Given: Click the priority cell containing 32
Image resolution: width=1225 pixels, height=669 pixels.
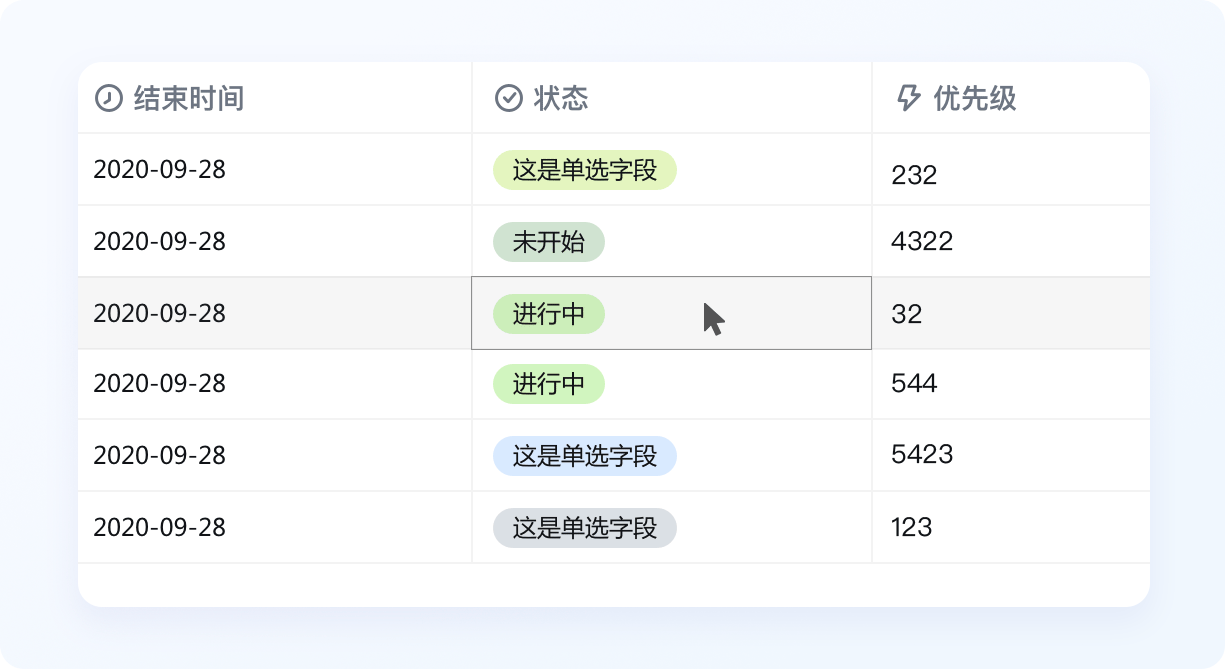Looking at the screenshot, I should (x=906, y=315).
